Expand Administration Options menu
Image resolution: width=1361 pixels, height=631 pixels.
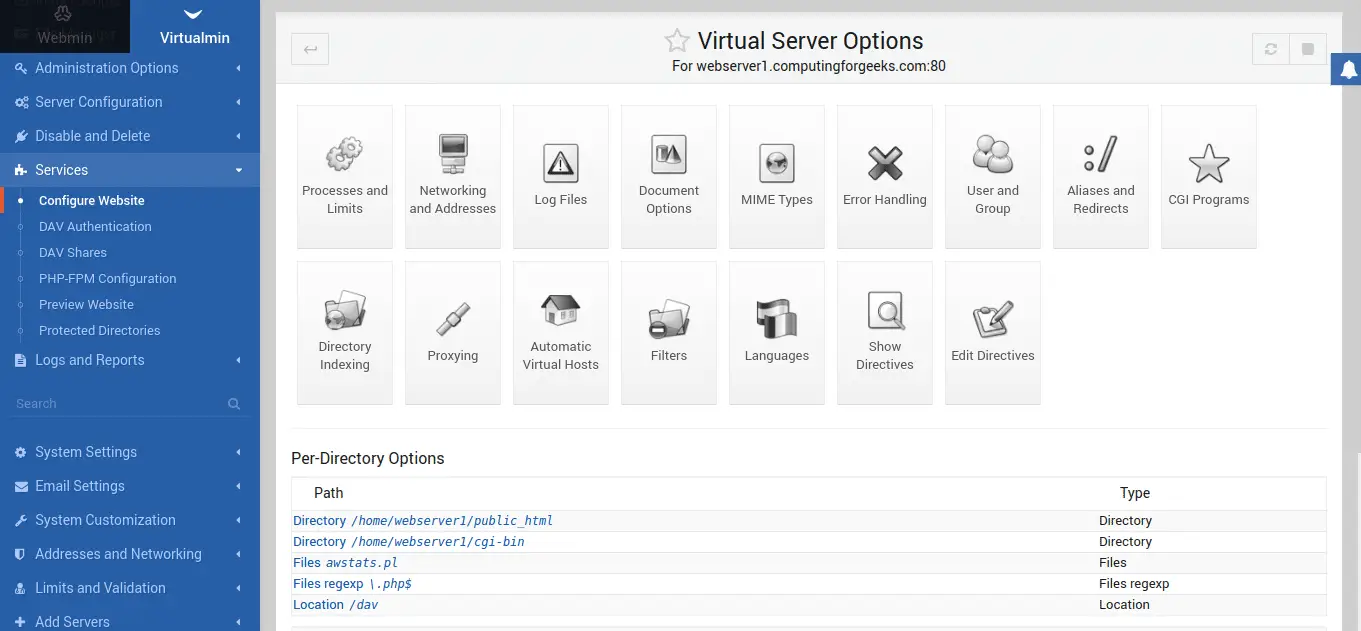coord(130,68)
